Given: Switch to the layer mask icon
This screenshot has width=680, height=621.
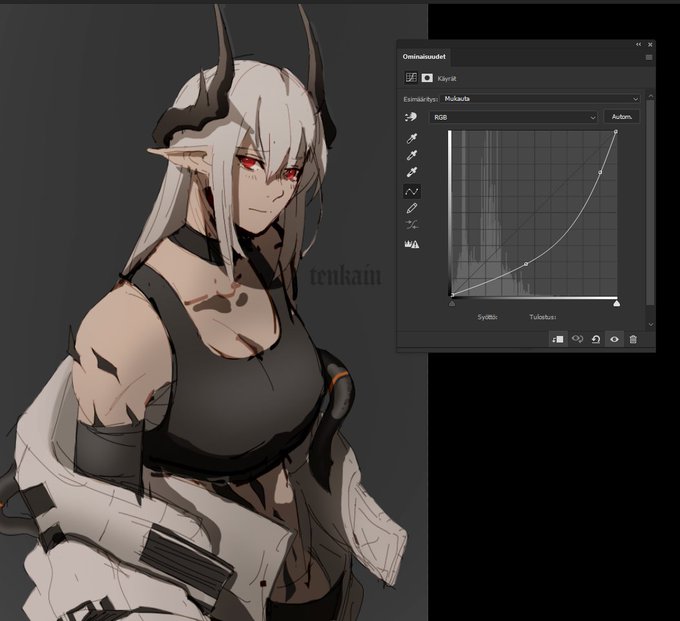Looking at the screenshot, I should [x=427, y=78].
